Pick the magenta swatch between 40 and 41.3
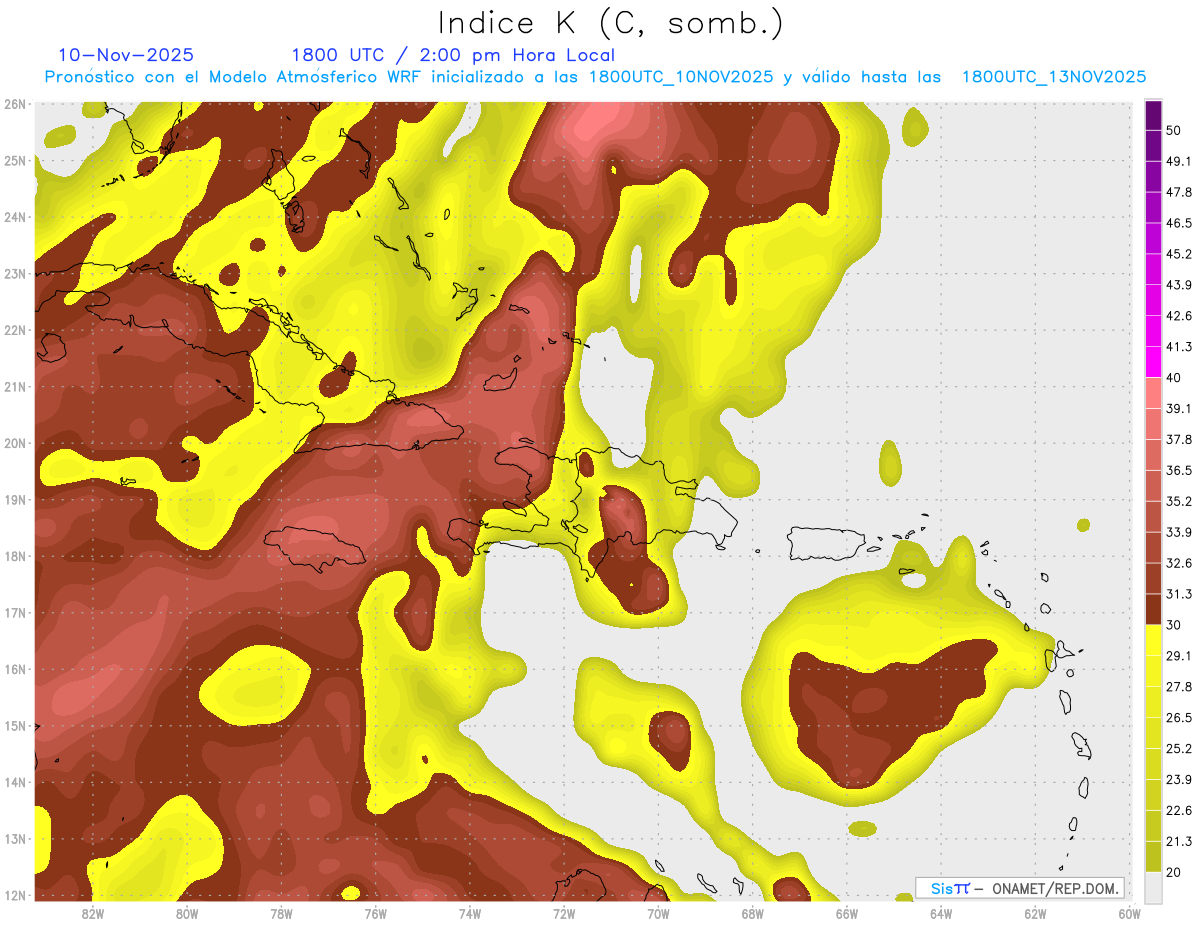Screen dimensions: 1200x927 1153,362
